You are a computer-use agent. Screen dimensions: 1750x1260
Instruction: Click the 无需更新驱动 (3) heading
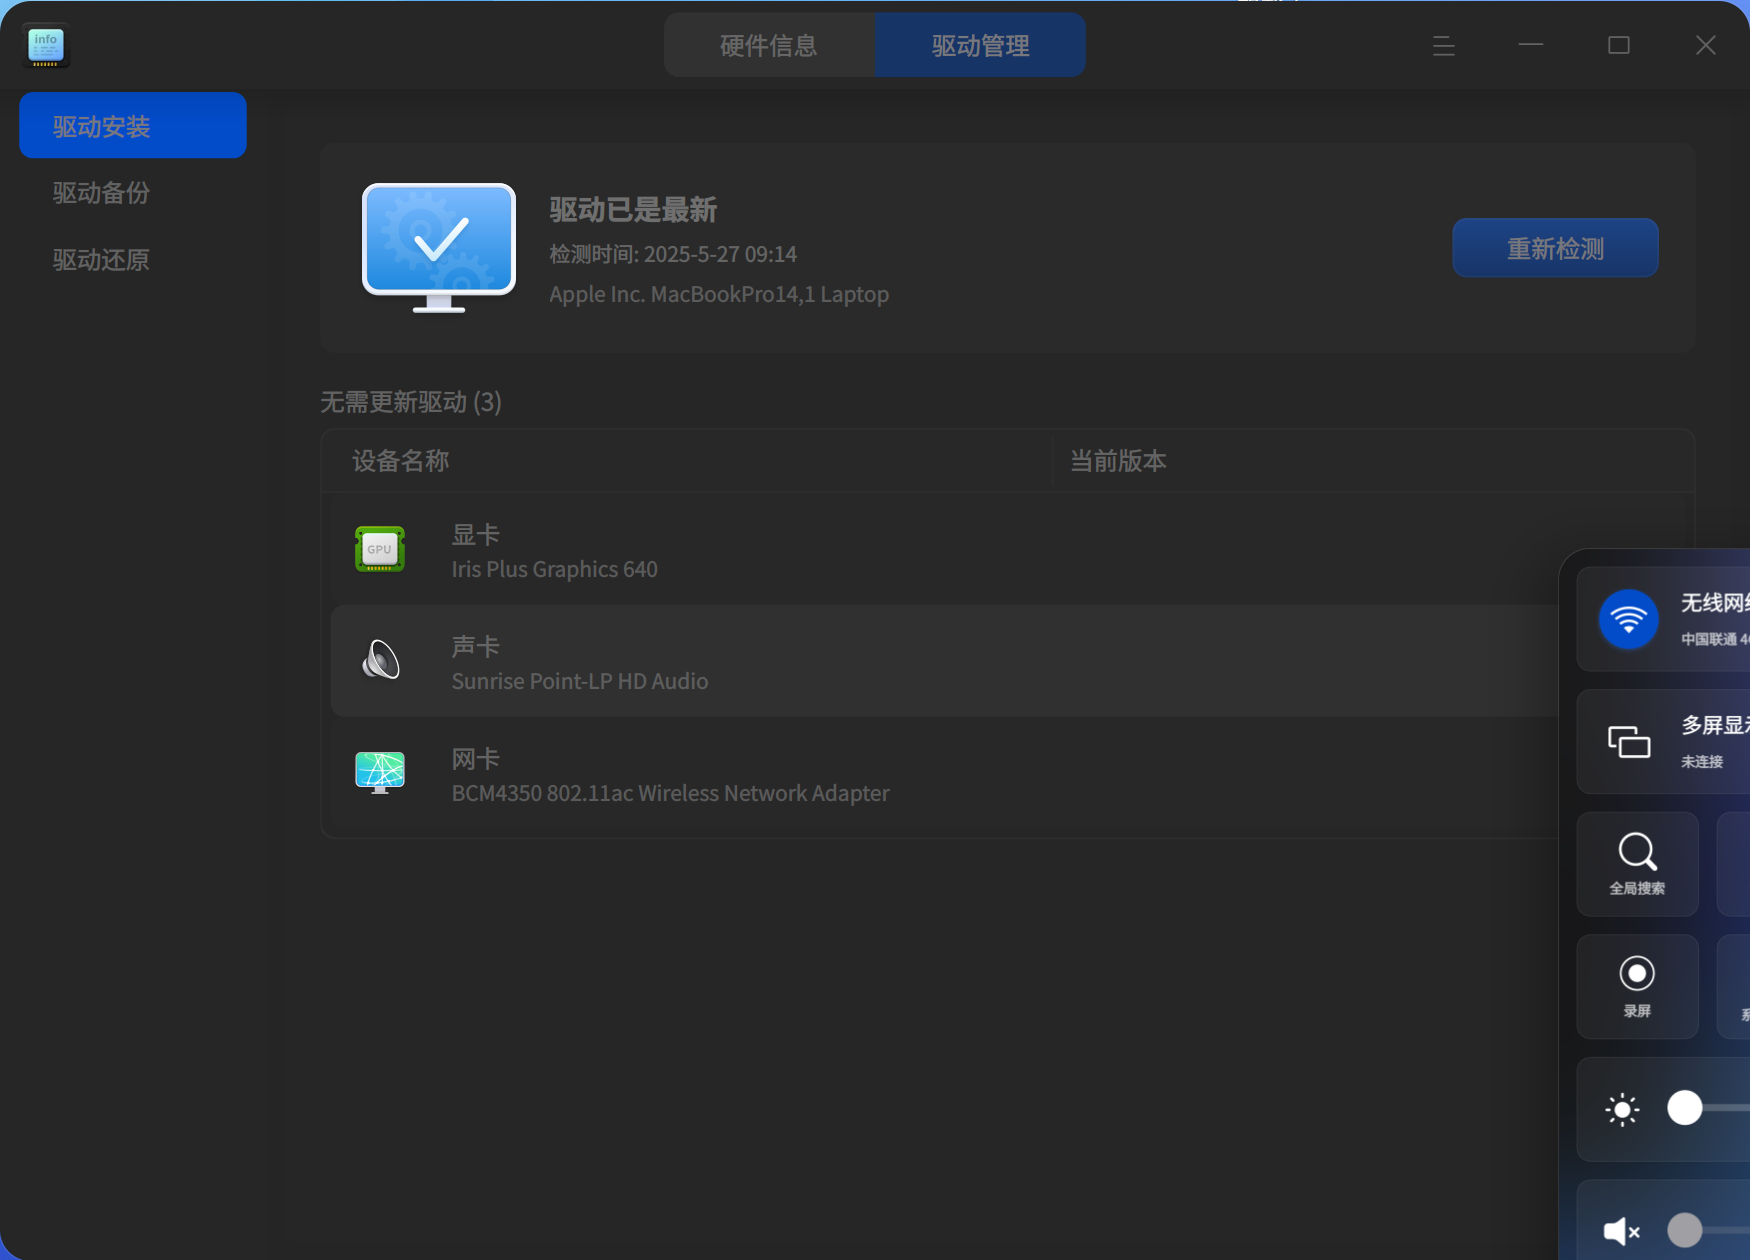pyautogui.click(x=411, y=402)
